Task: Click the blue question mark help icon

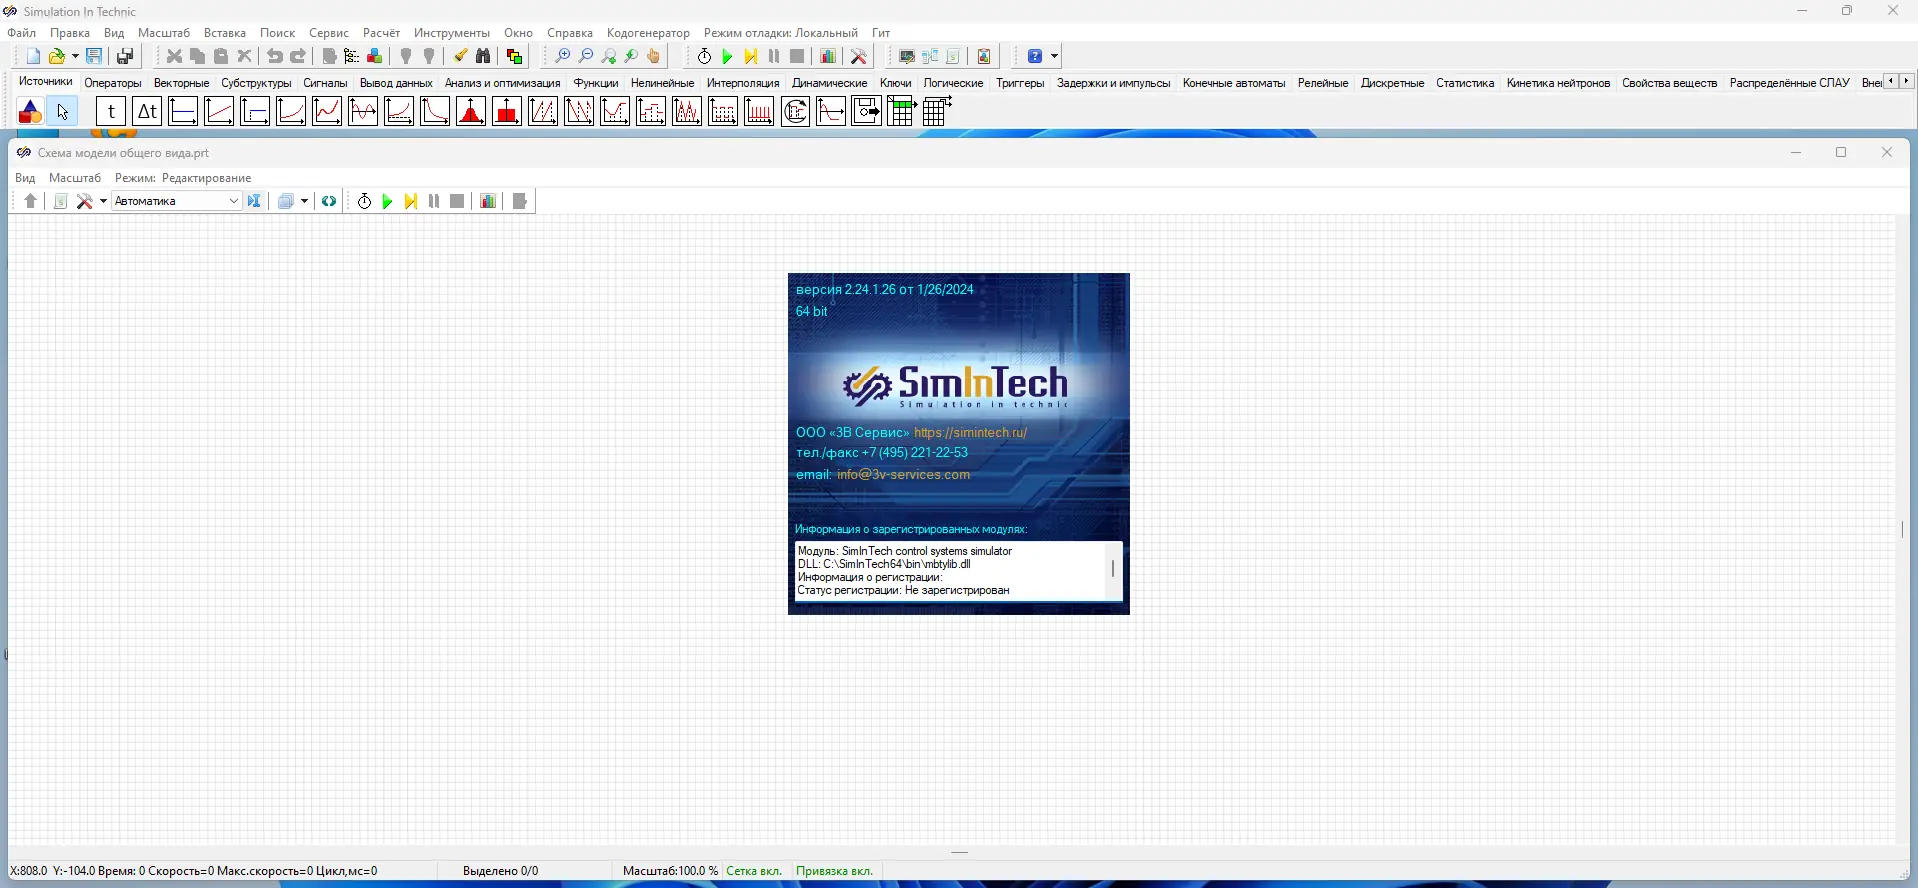Action: (1035, 57)
